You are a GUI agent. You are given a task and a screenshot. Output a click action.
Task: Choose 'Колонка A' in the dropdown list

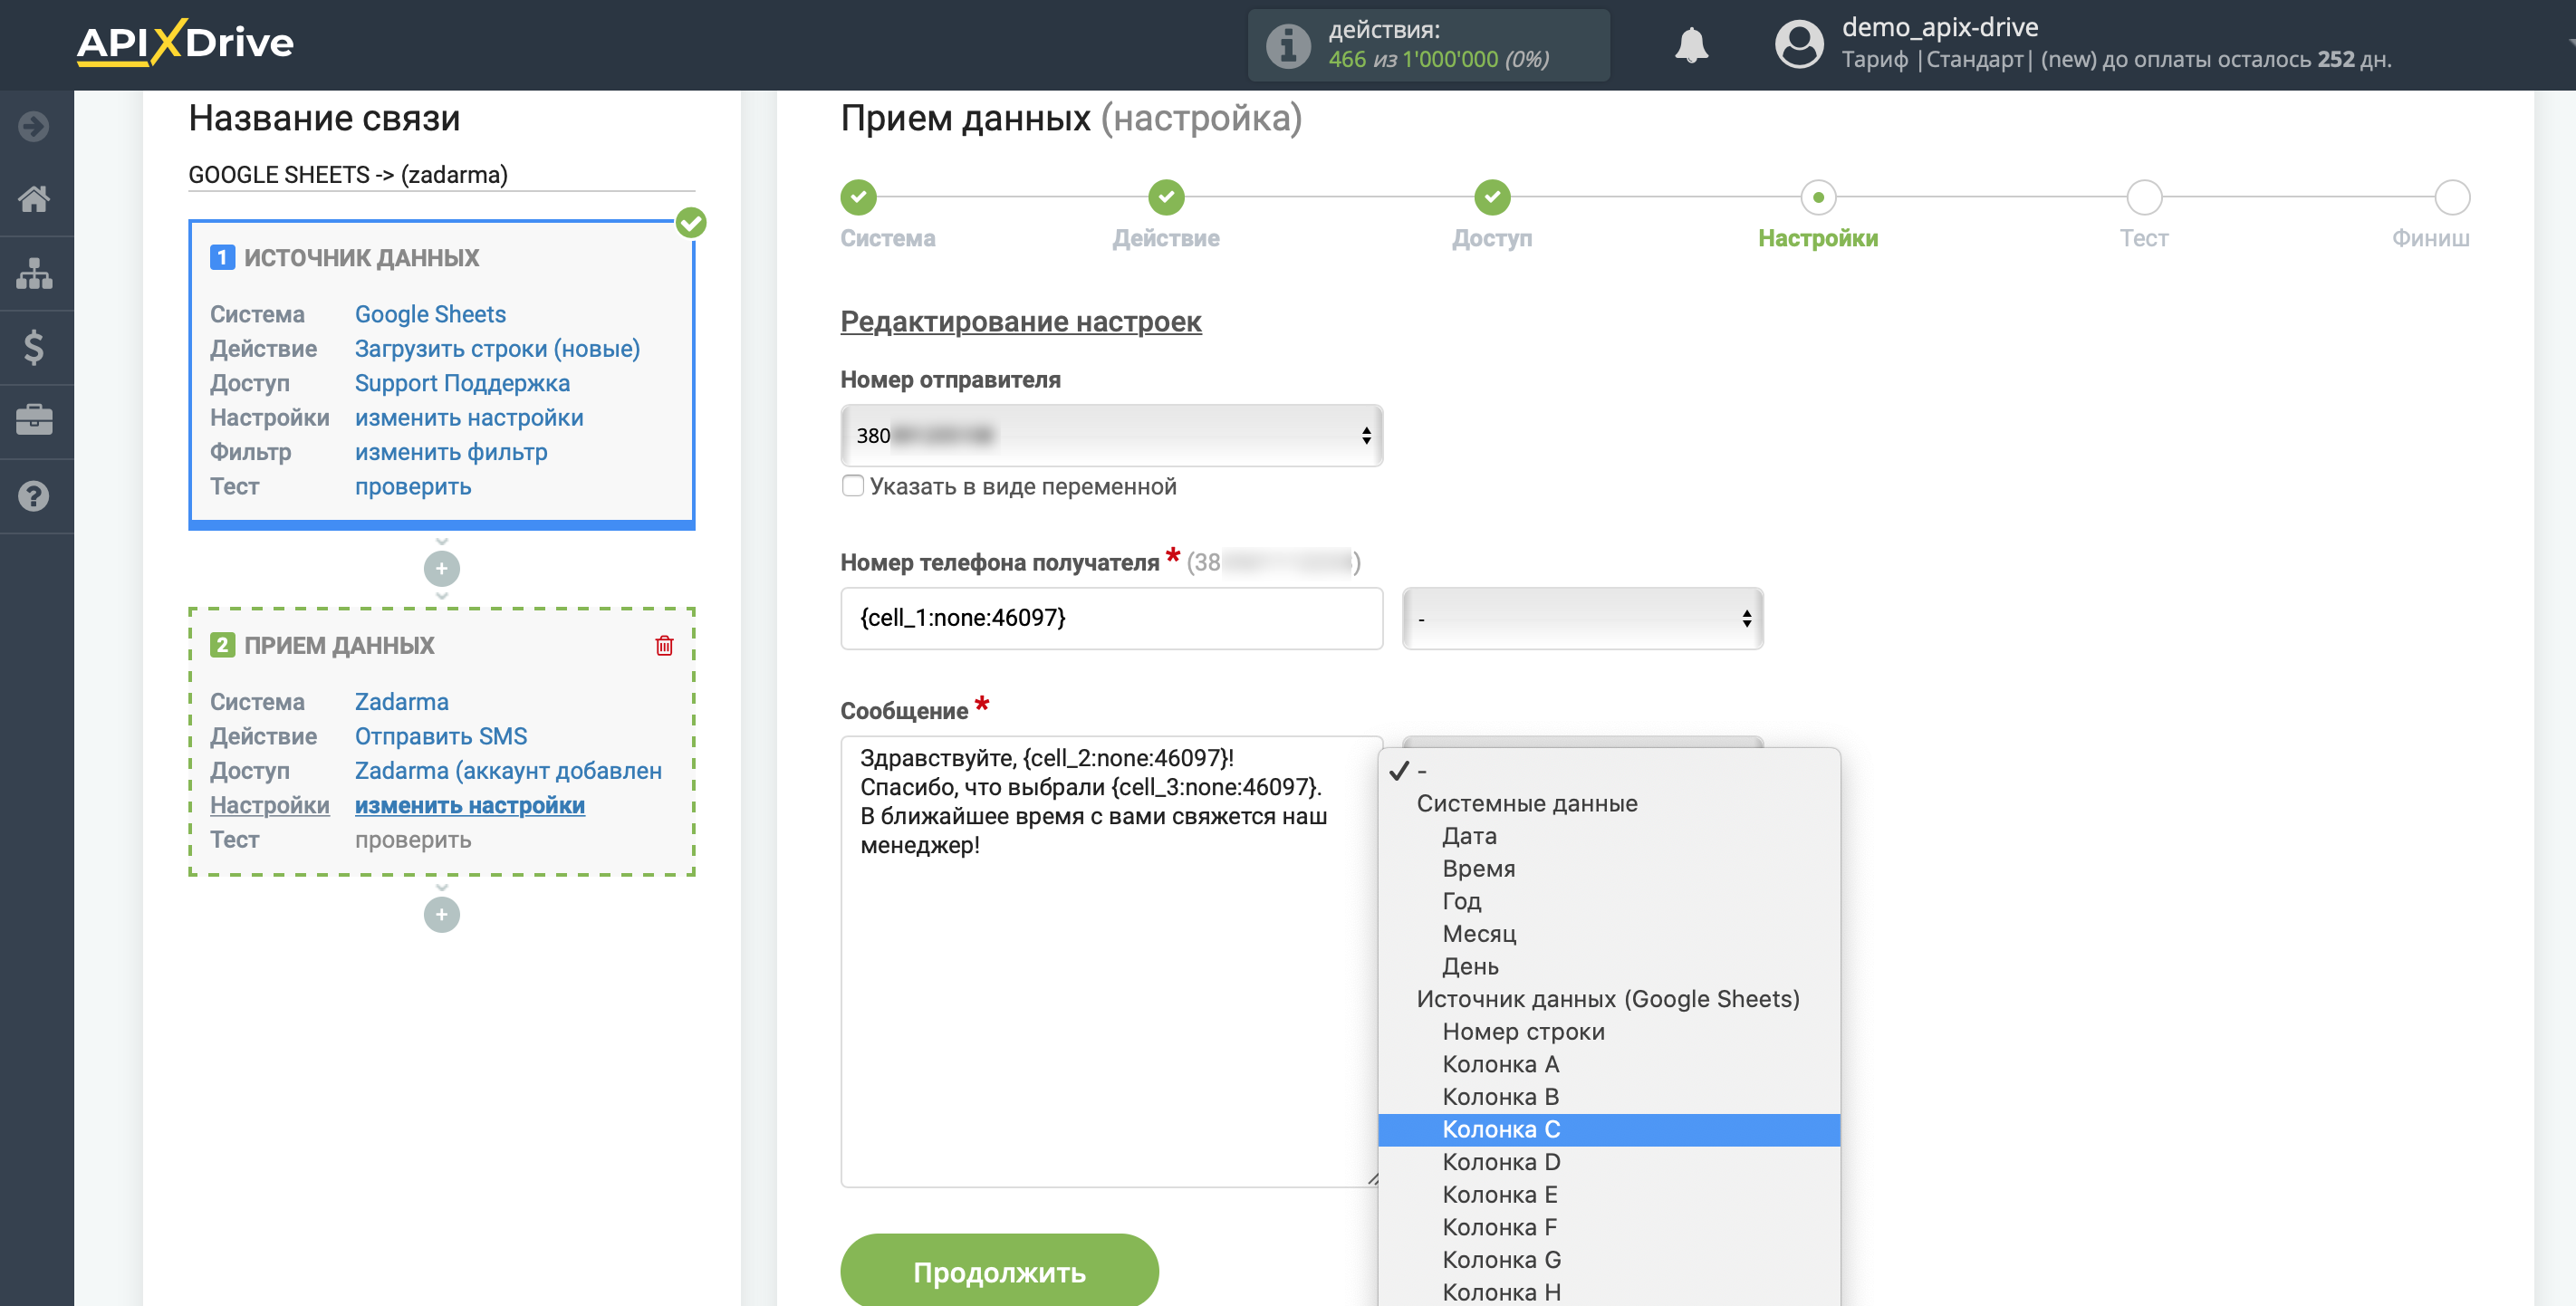(1608, 1064)
